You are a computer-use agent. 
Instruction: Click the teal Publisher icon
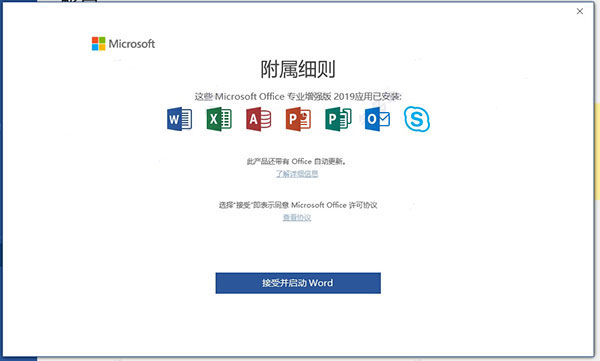(x=338, y=119)
